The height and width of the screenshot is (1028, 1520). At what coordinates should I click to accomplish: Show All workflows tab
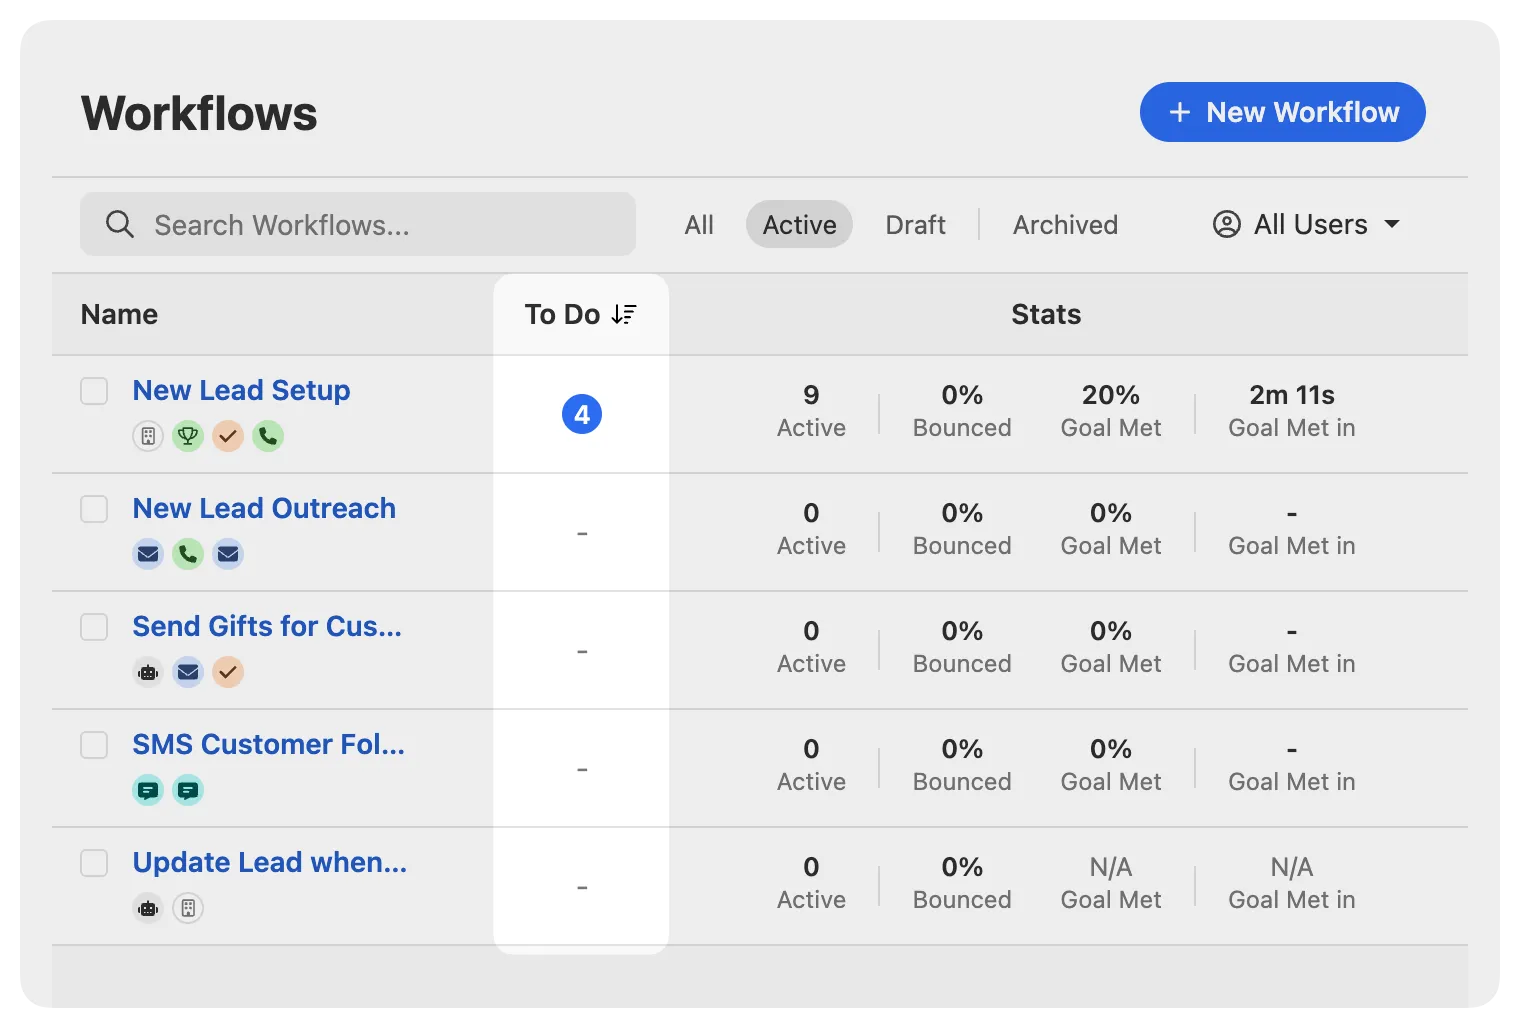click(699, 225)
